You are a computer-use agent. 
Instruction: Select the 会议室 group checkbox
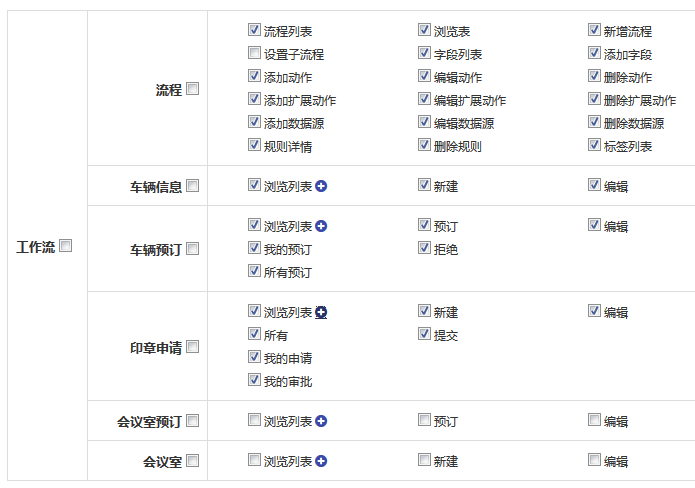[x=193, y=461]
